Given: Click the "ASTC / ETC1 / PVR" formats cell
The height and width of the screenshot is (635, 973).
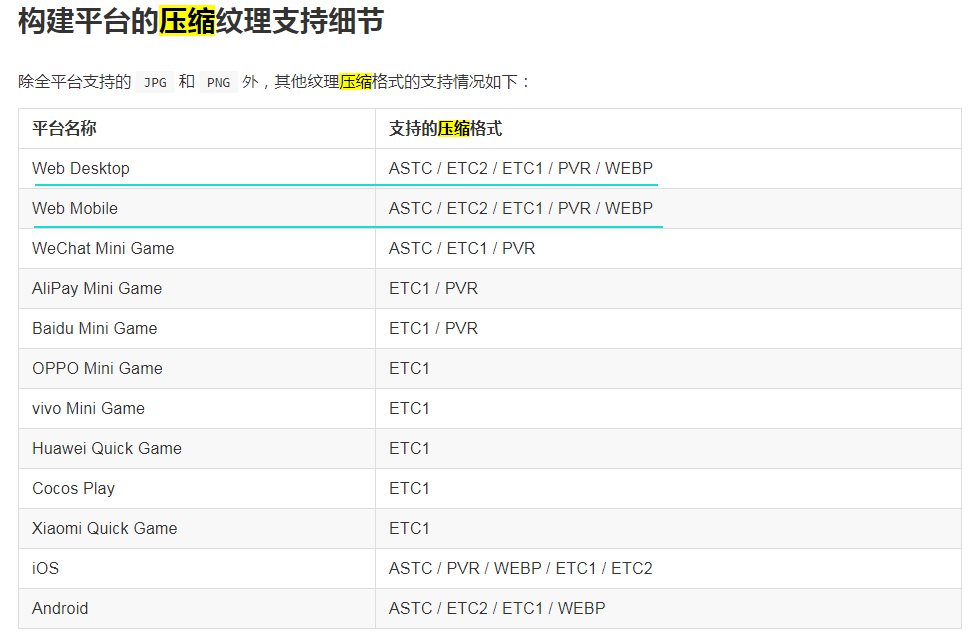Looking at the screenshot, I should [x=462, y=248].
